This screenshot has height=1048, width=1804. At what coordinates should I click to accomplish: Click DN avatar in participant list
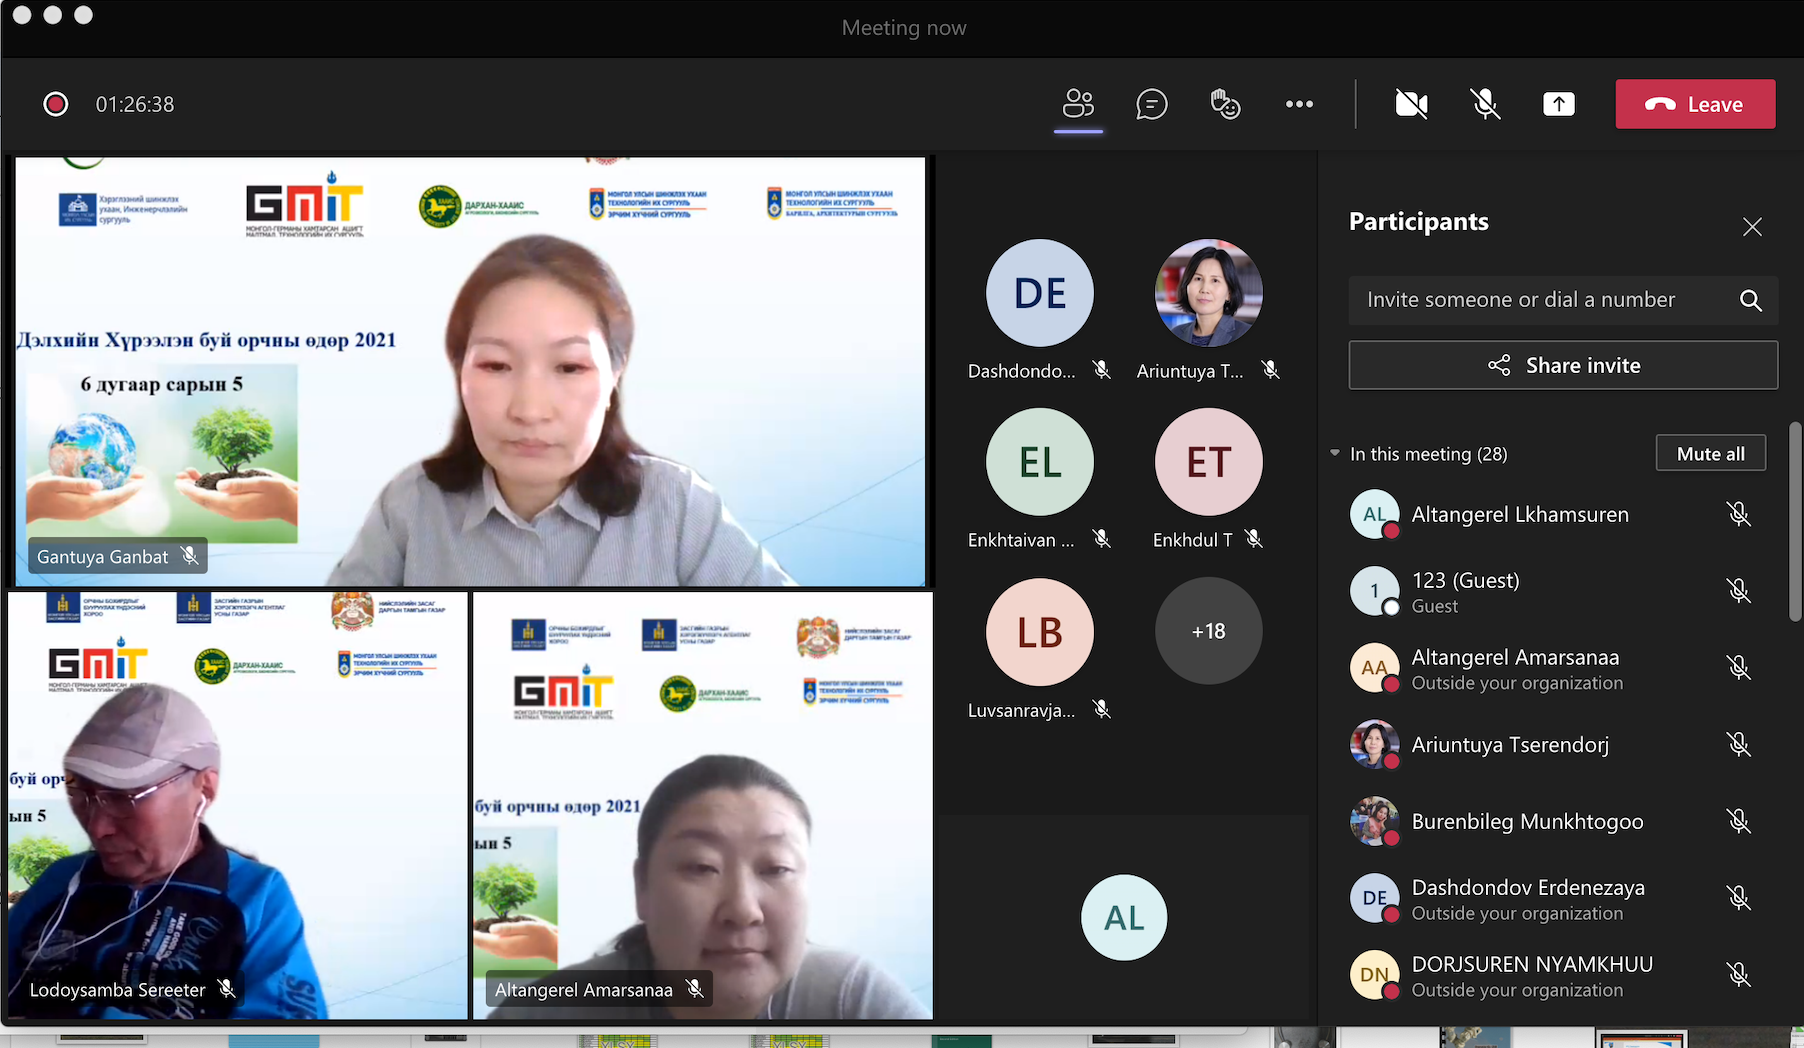(1374, 974)
